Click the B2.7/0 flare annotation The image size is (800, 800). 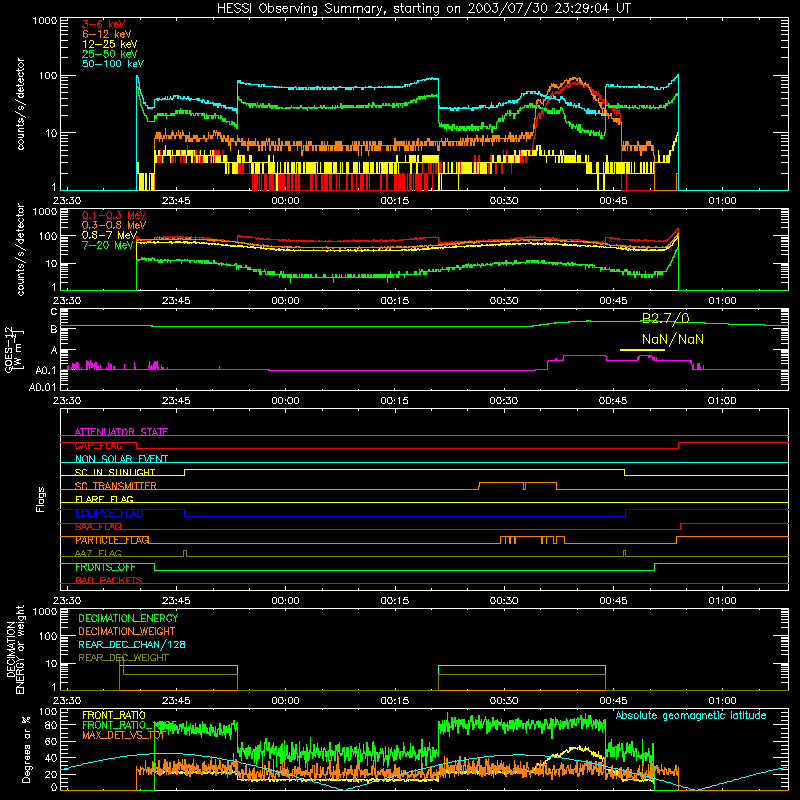(x=665, y=319)
